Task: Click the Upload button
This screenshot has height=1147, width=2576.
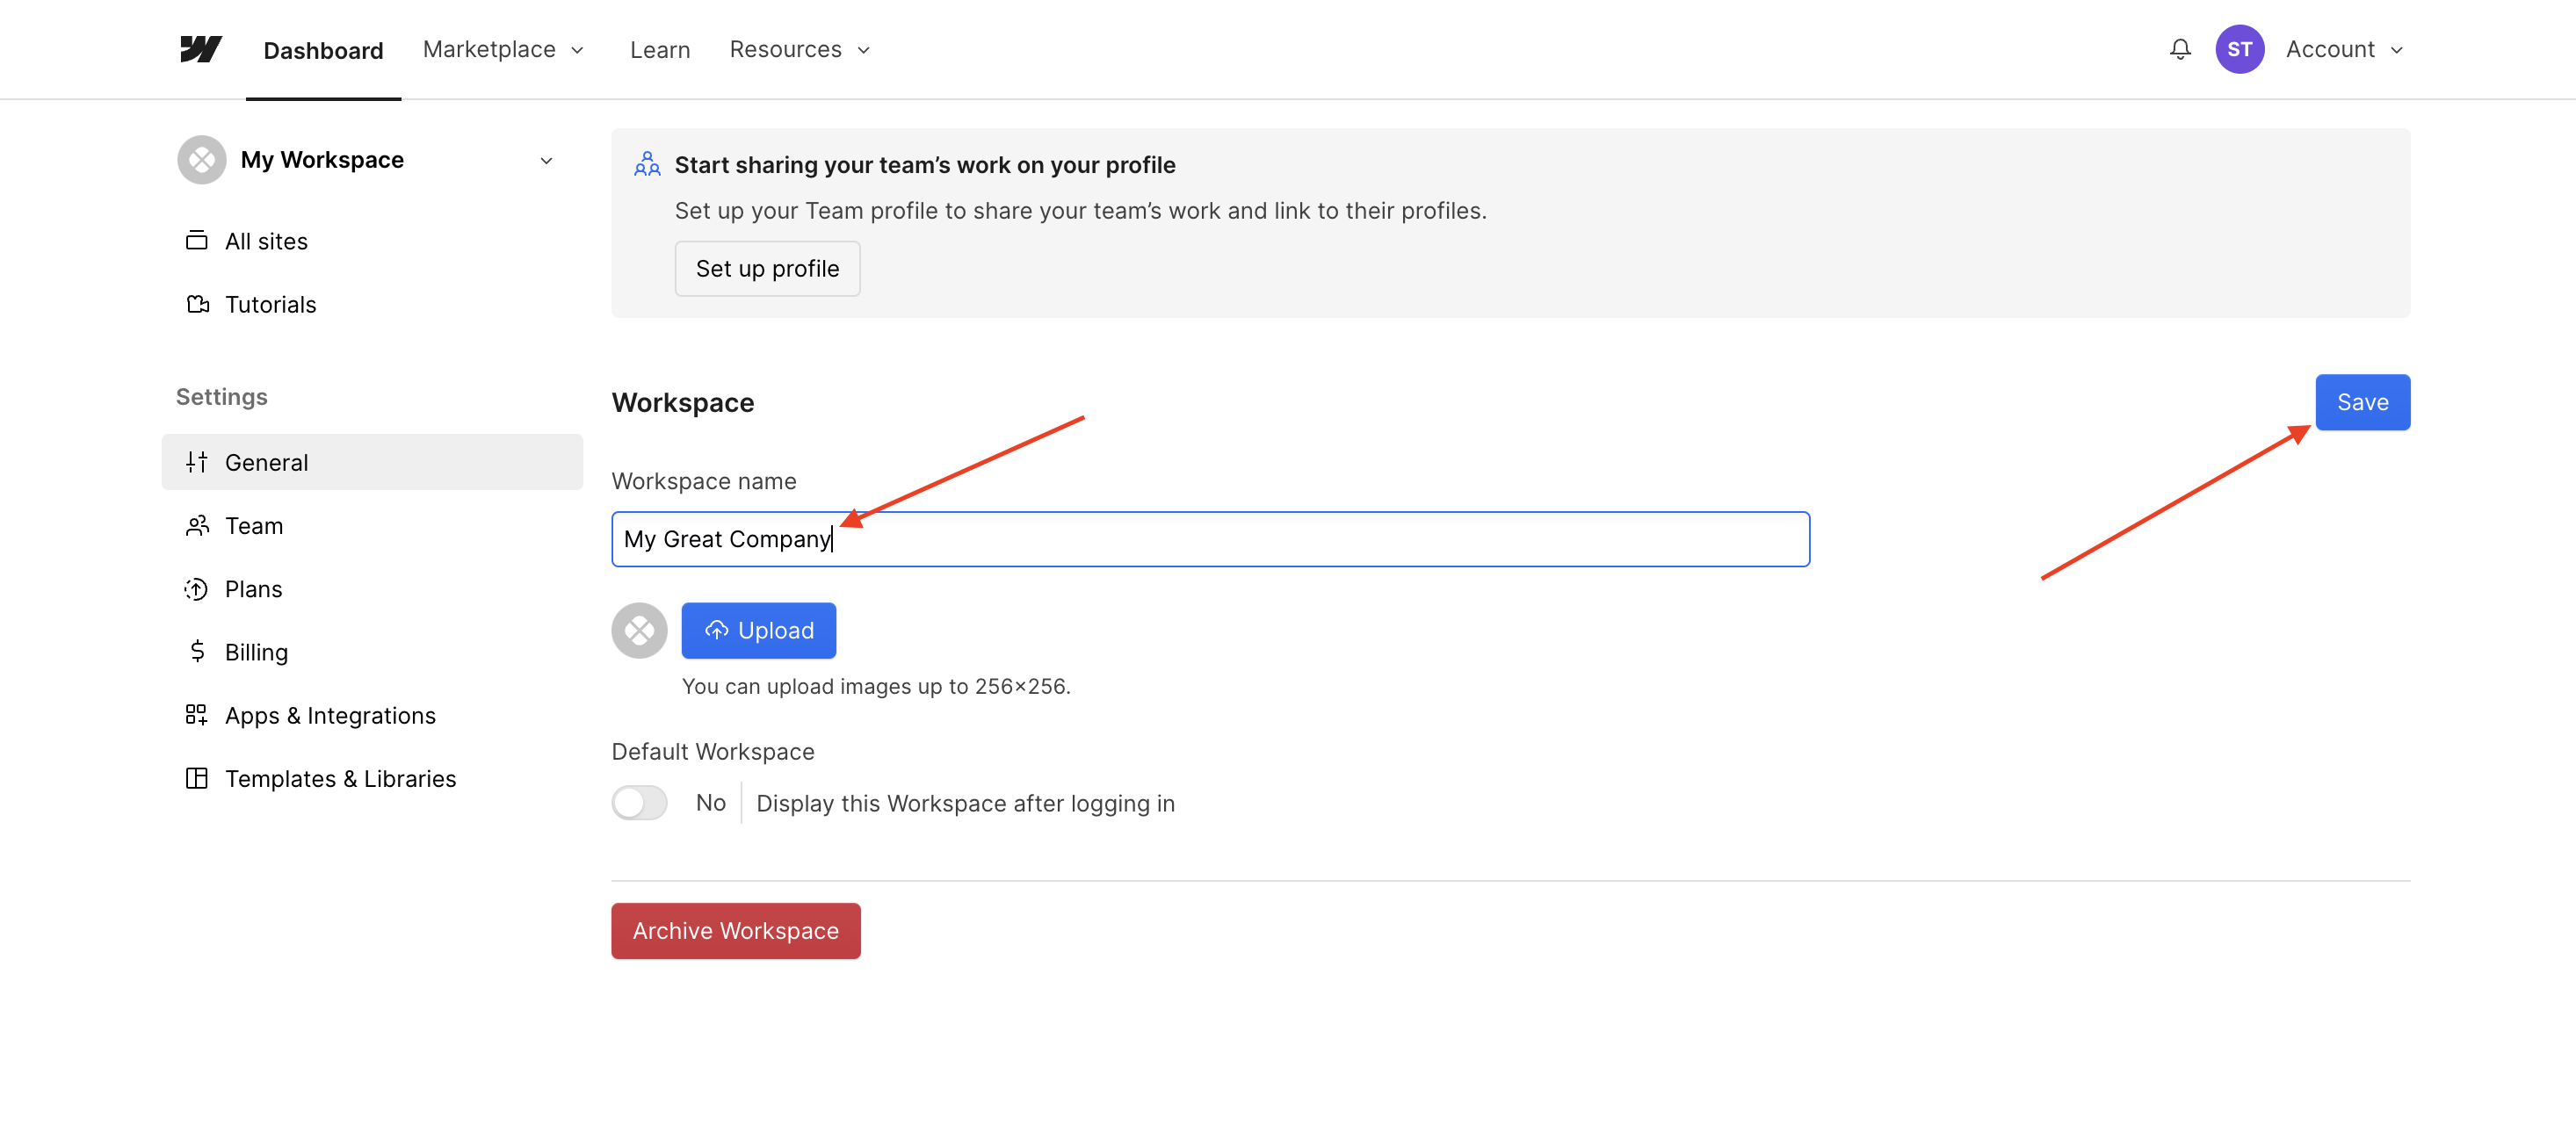Action: tap(758, 630)
